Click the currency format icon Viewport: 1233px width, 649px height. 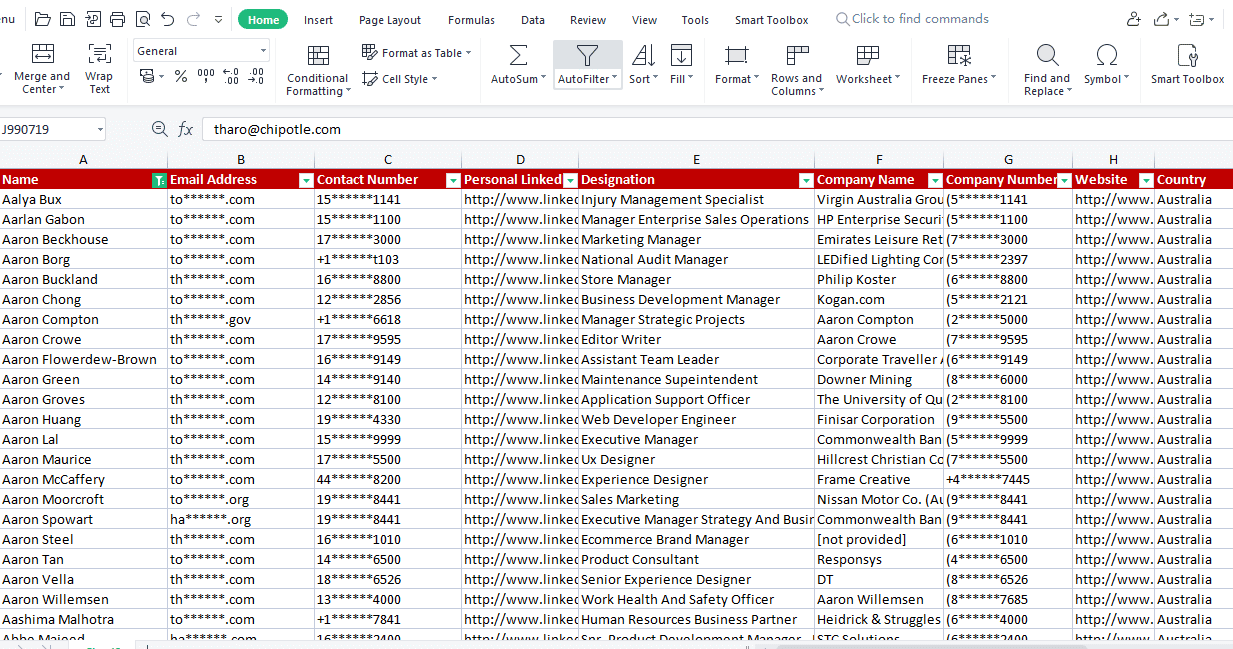coord(147,76)
